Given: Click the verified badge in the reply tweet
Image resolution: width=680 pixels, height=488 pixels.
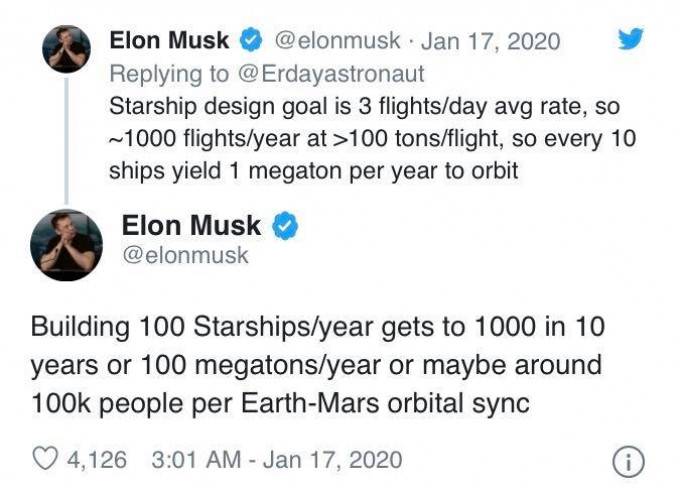Looking at the screenshot, I should click(x=251, y=40).
